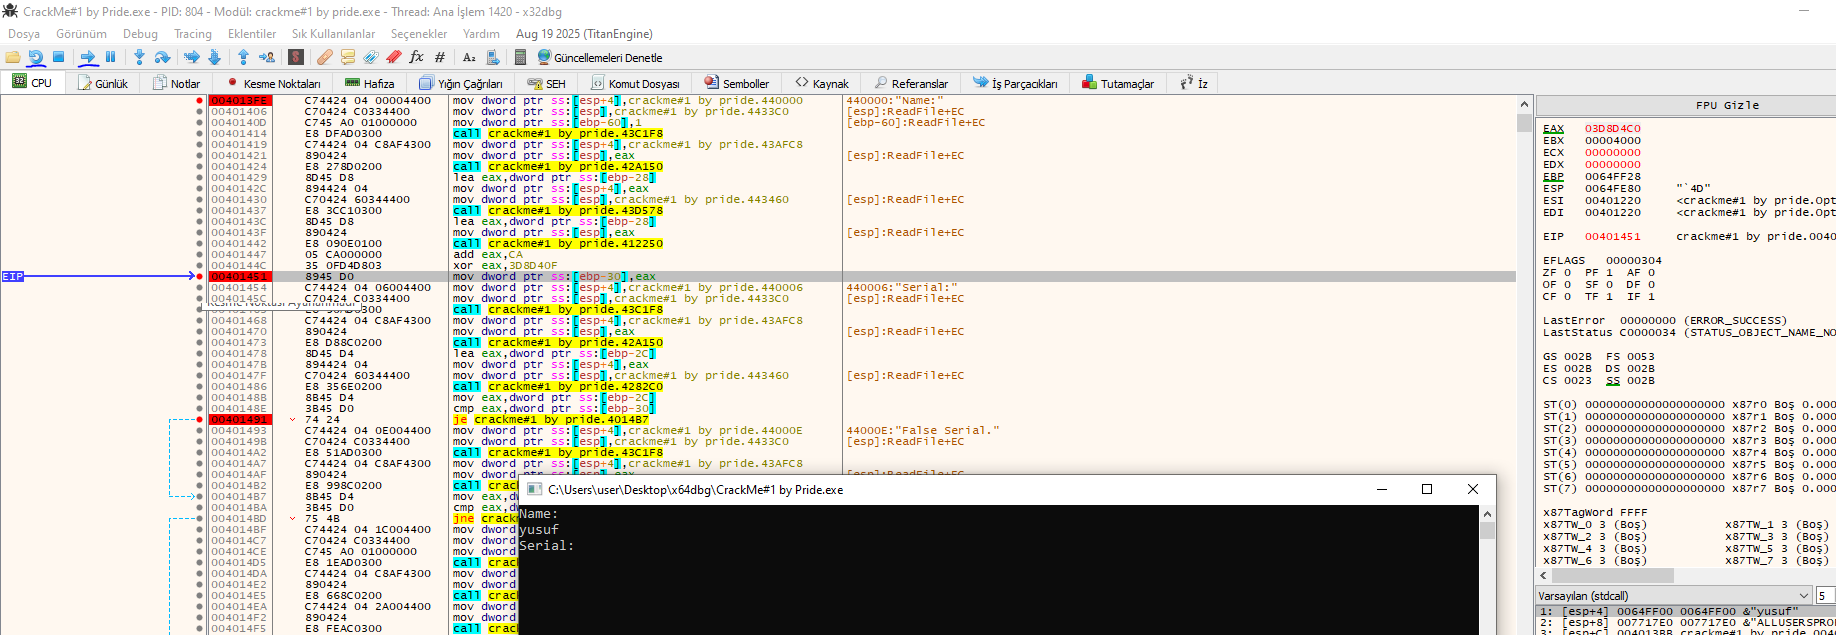Toggle breakpoint dot at address 00401424
The width and height of the screenshot is (1836, 635).
coord(200,166)
